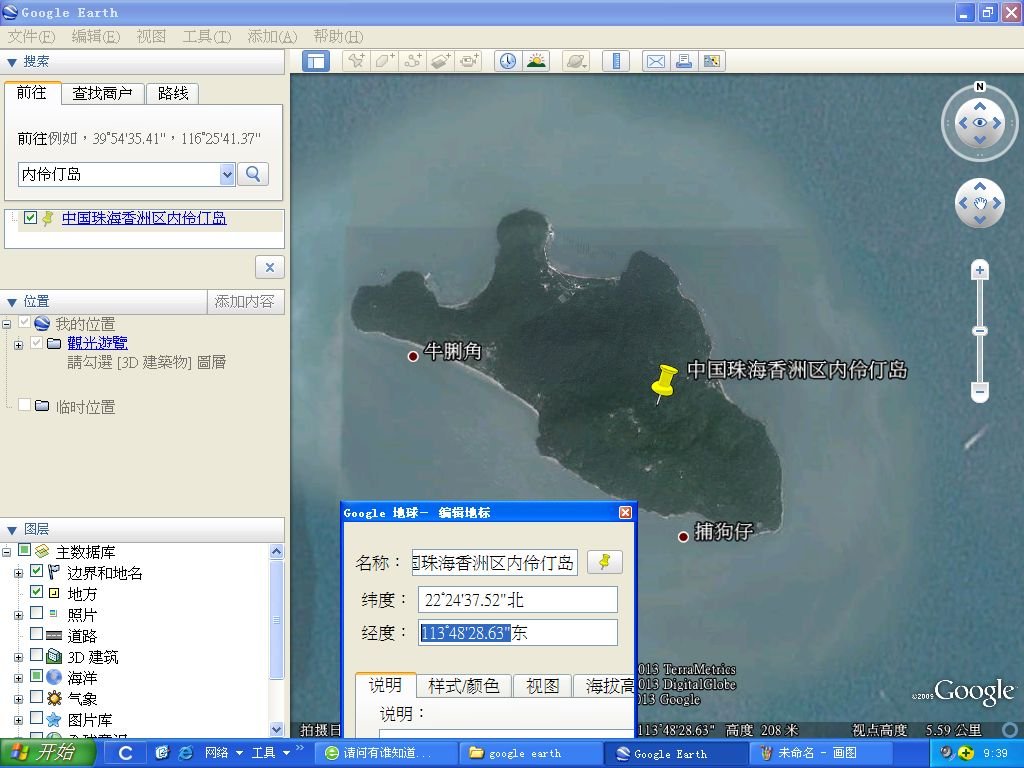Open the search box history dropdown
The image size is (1024, 768).
pyautogui.click(x=227, y=174)
